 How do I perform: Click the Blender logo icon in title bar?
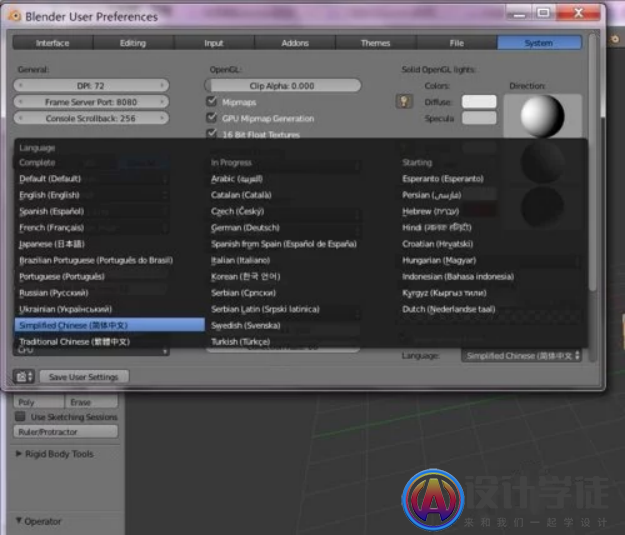coord(14,16)
